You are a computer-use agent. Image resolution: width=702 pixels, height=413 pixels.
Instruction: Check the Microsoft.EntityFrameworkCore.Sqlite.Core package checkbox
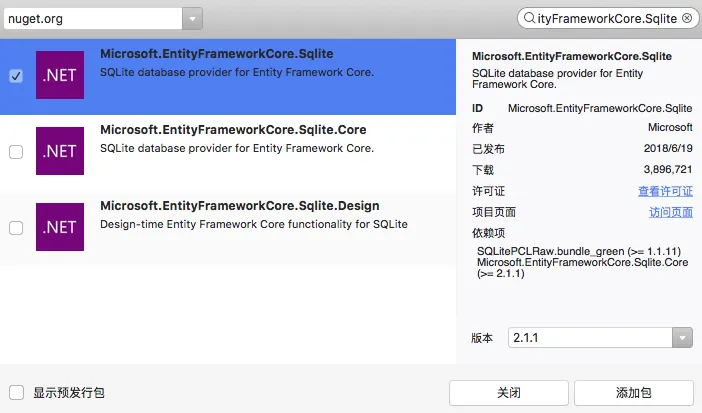pyautogui.click(x=16, y=152)
